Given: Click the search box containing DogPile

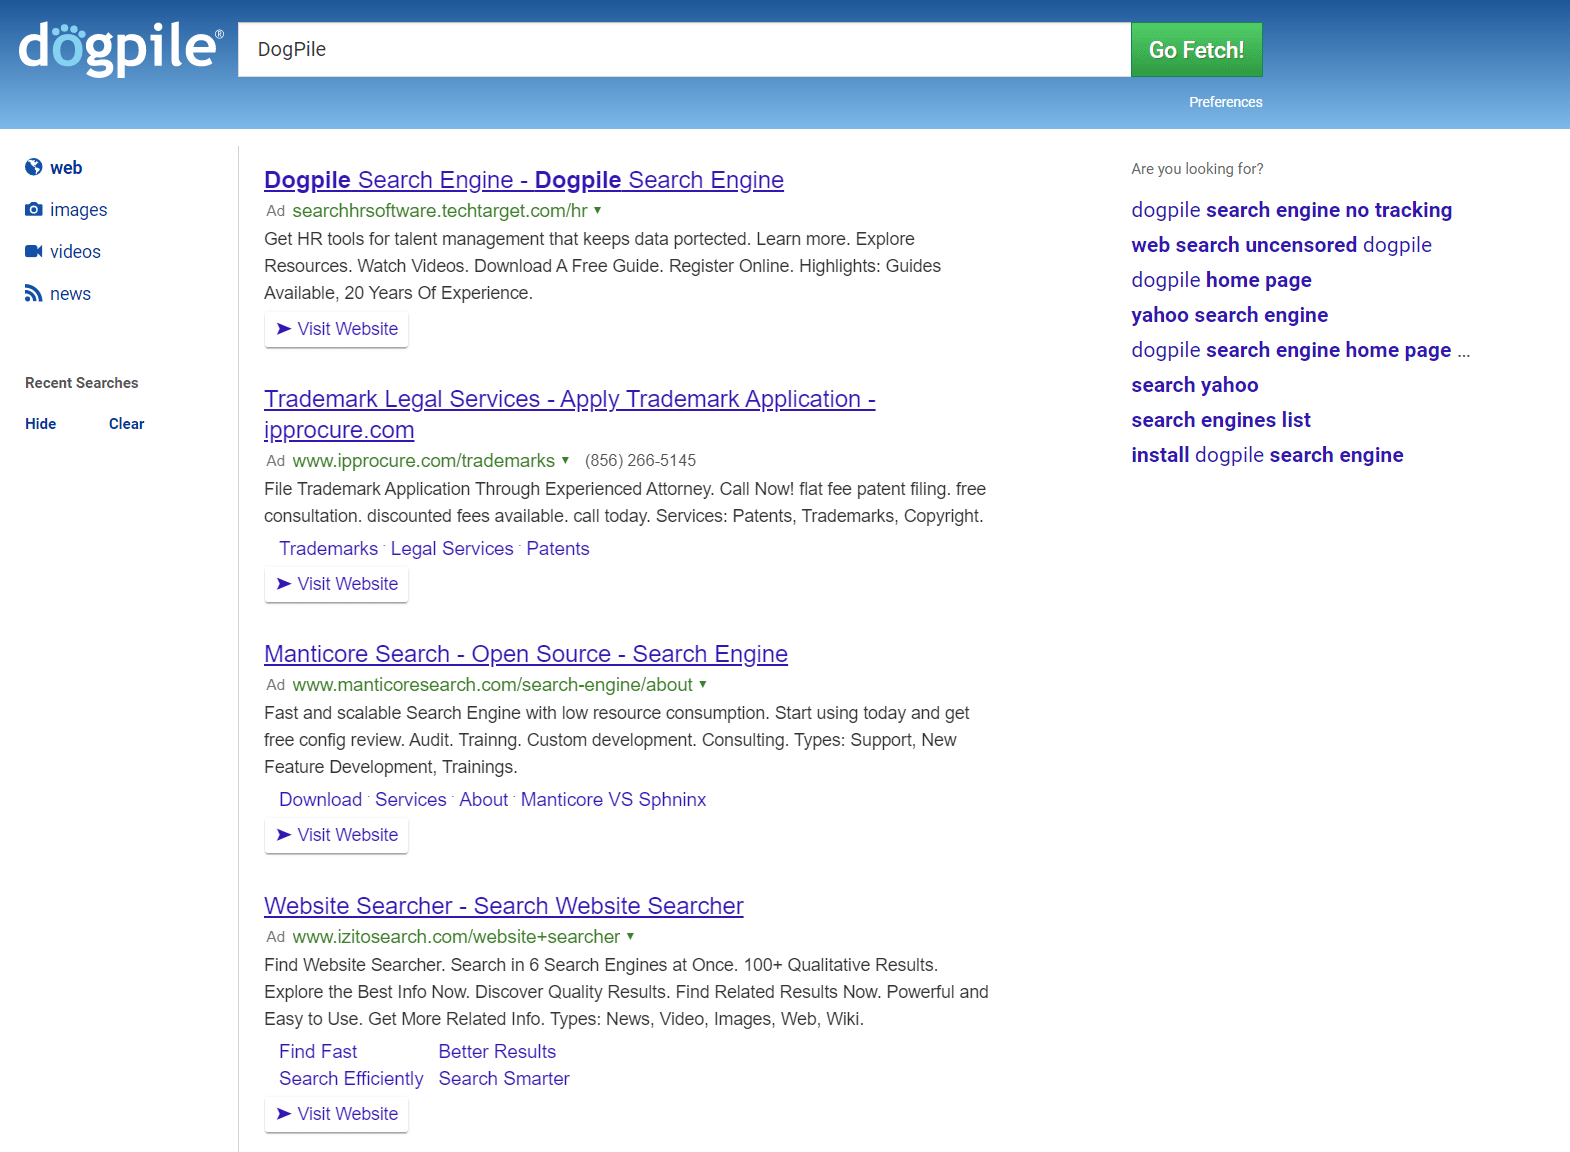Looking at the screenshot, I should click(x=684, y=49).
